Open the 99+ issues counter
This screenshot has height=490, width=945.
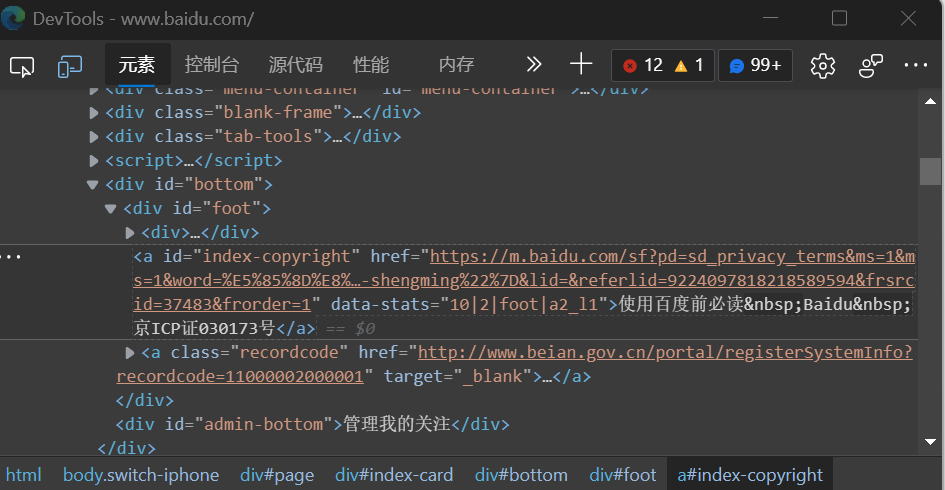coord(755,65)
